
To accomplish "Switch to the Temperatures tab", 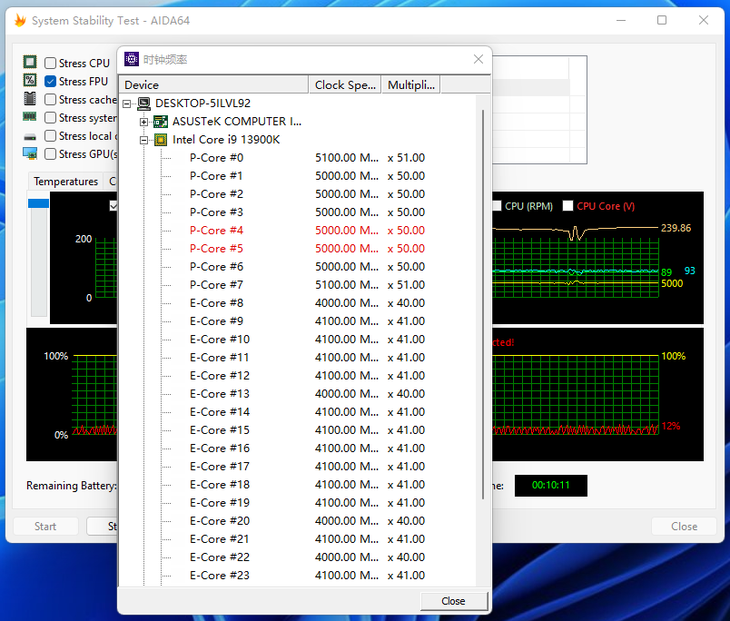I will tap(66, 181).
